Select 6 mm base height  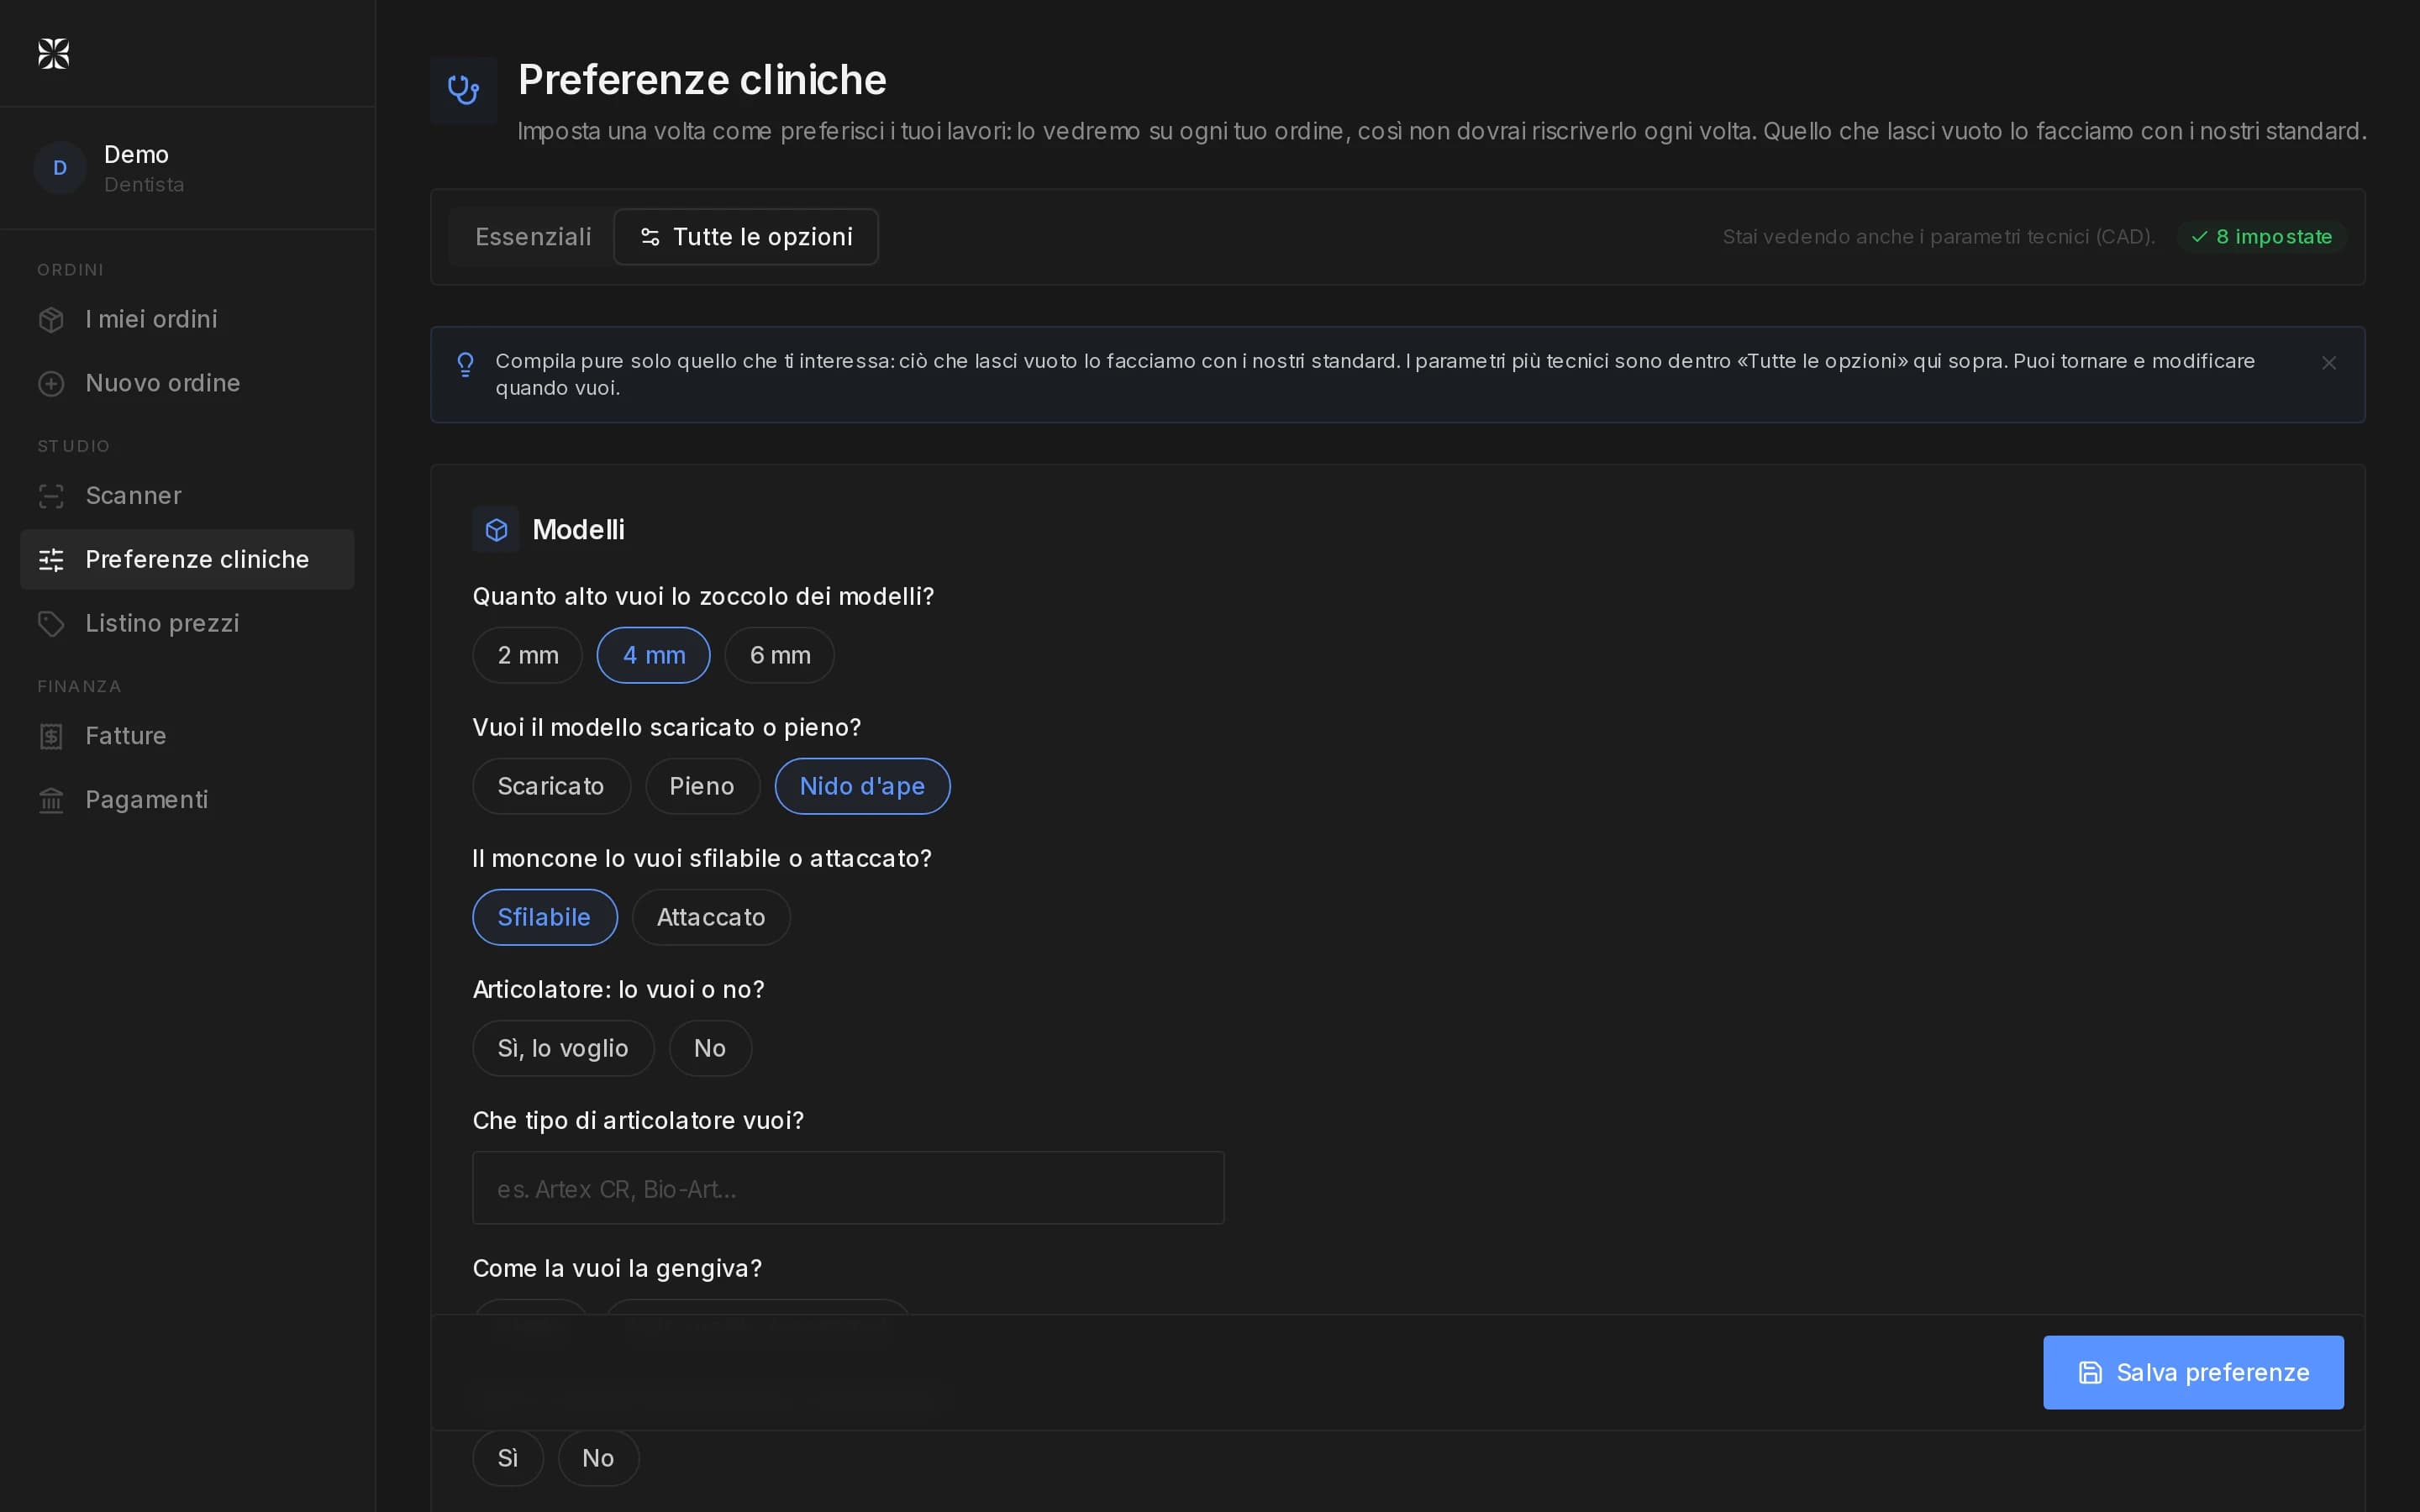point(780,655)
